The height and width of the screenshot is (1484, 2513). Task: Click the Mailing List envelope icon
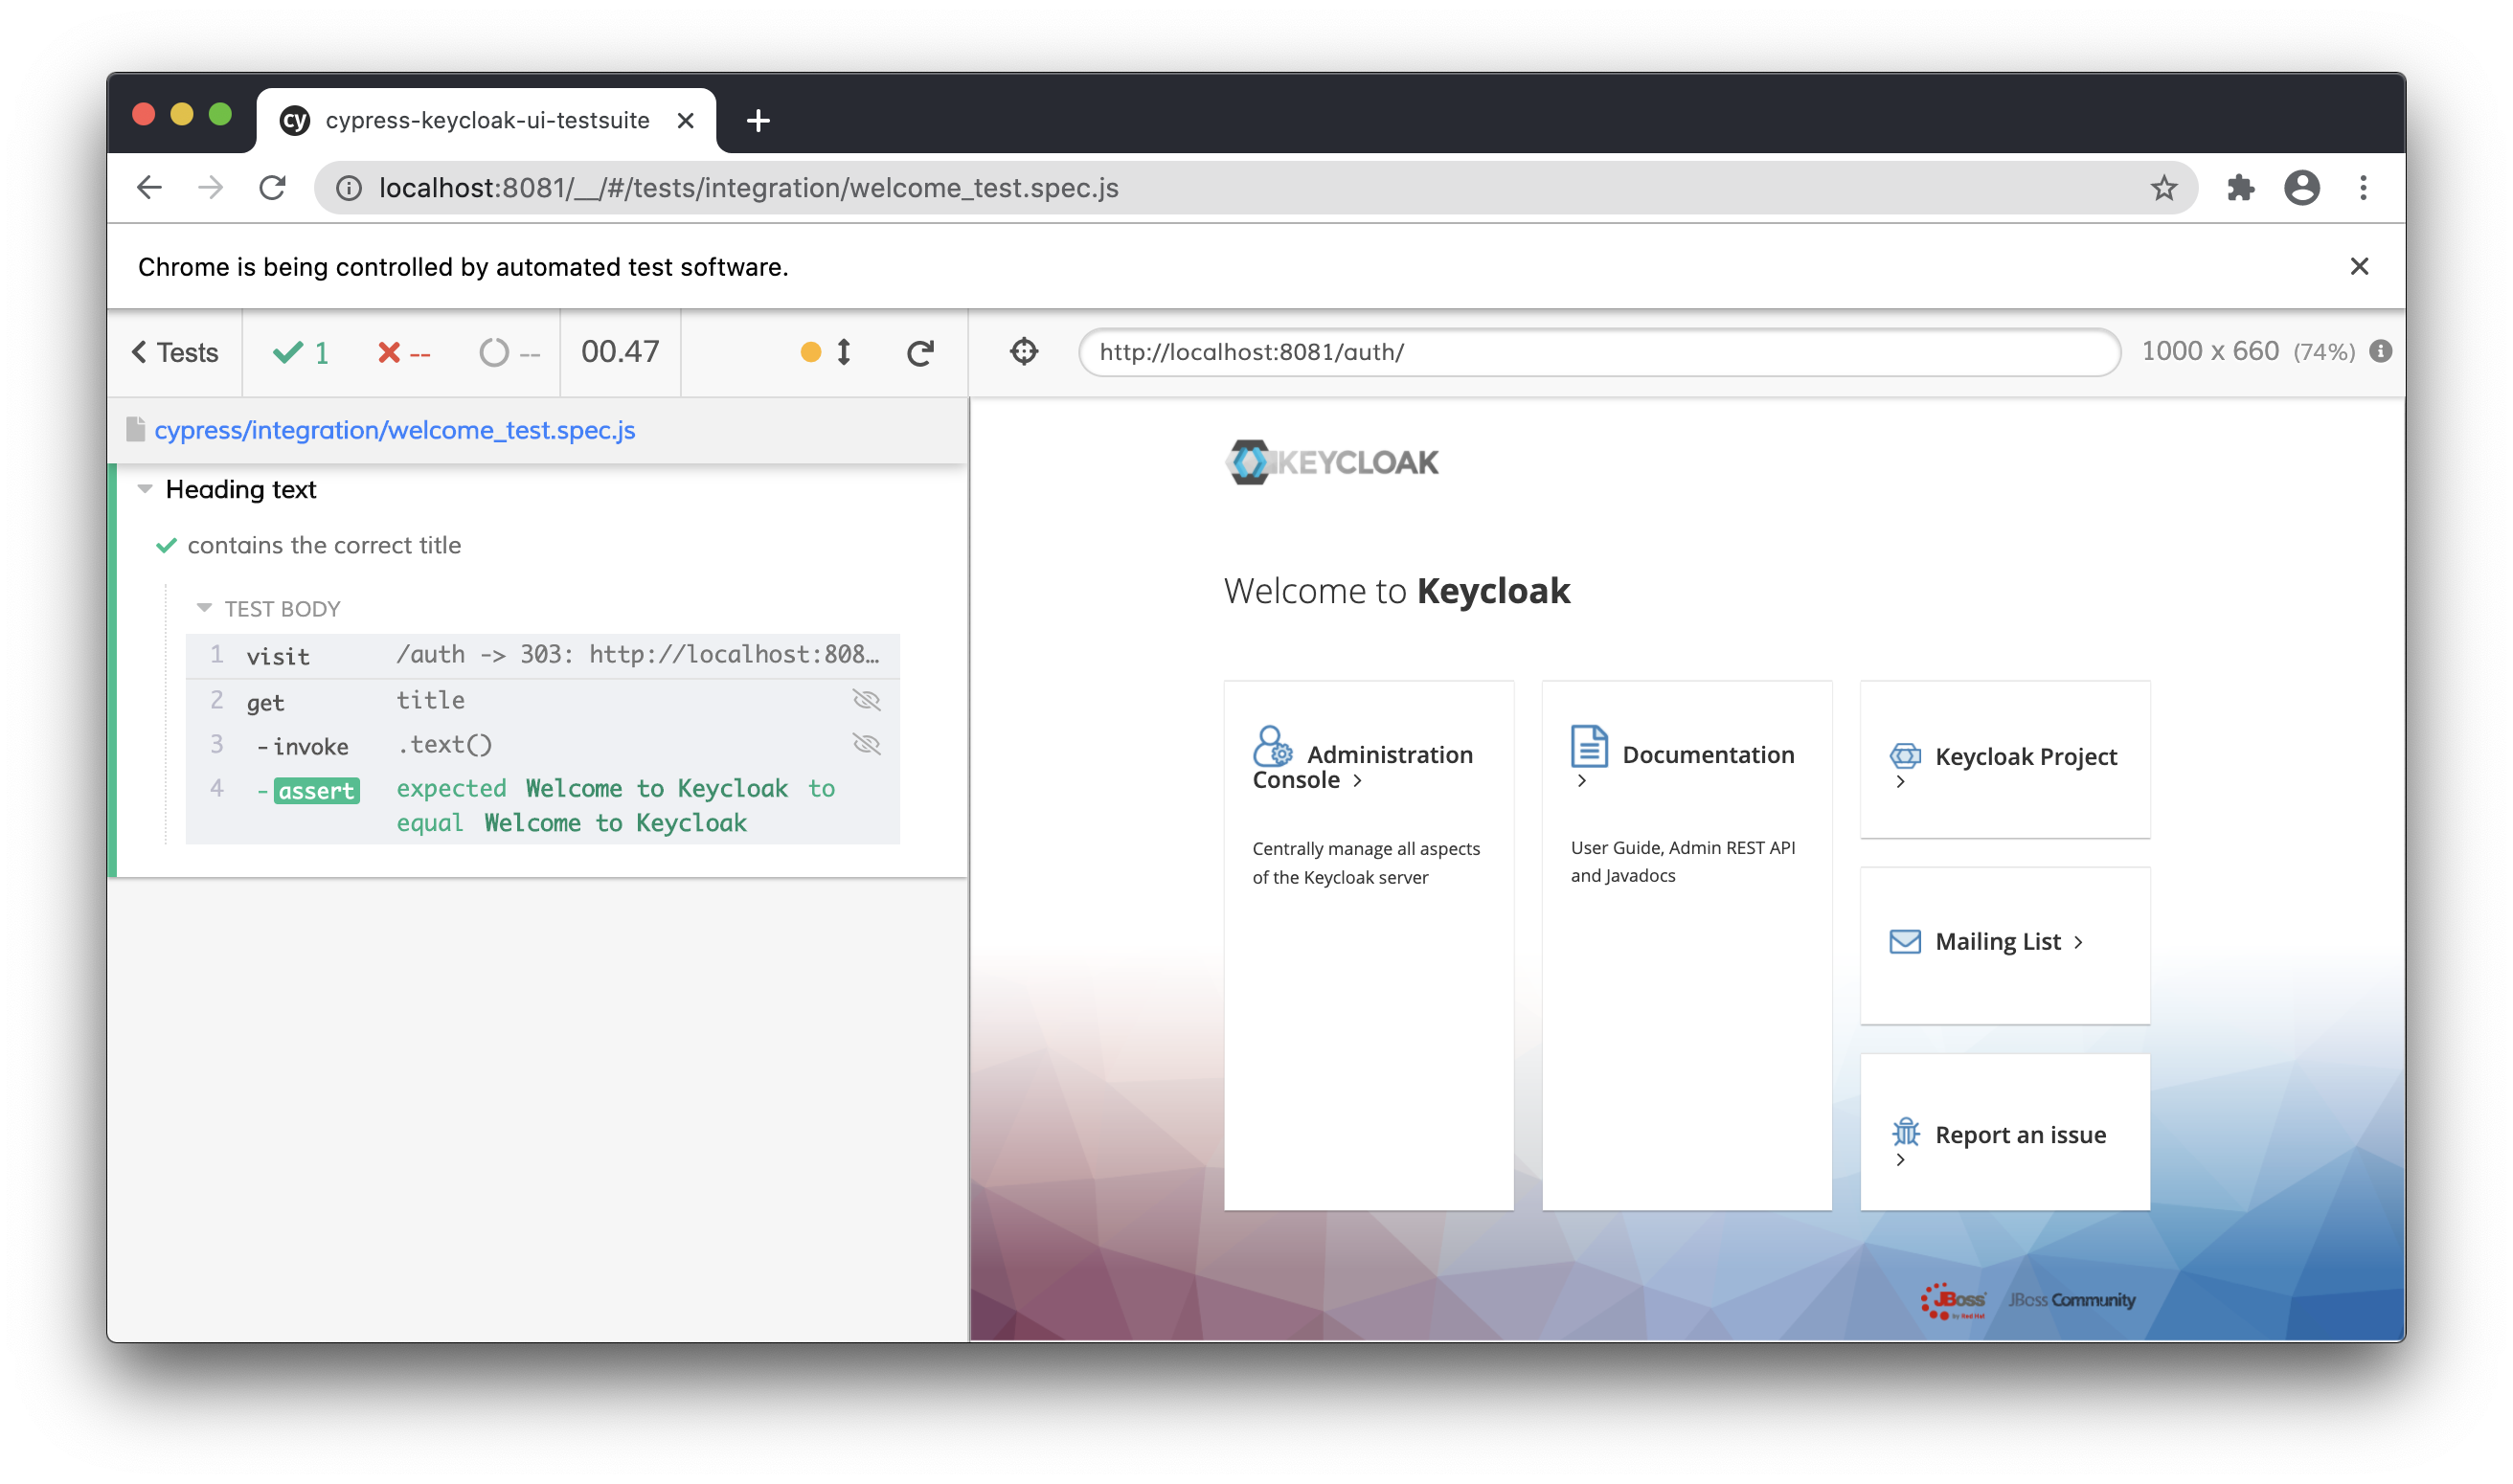[x=1905, y=941]
